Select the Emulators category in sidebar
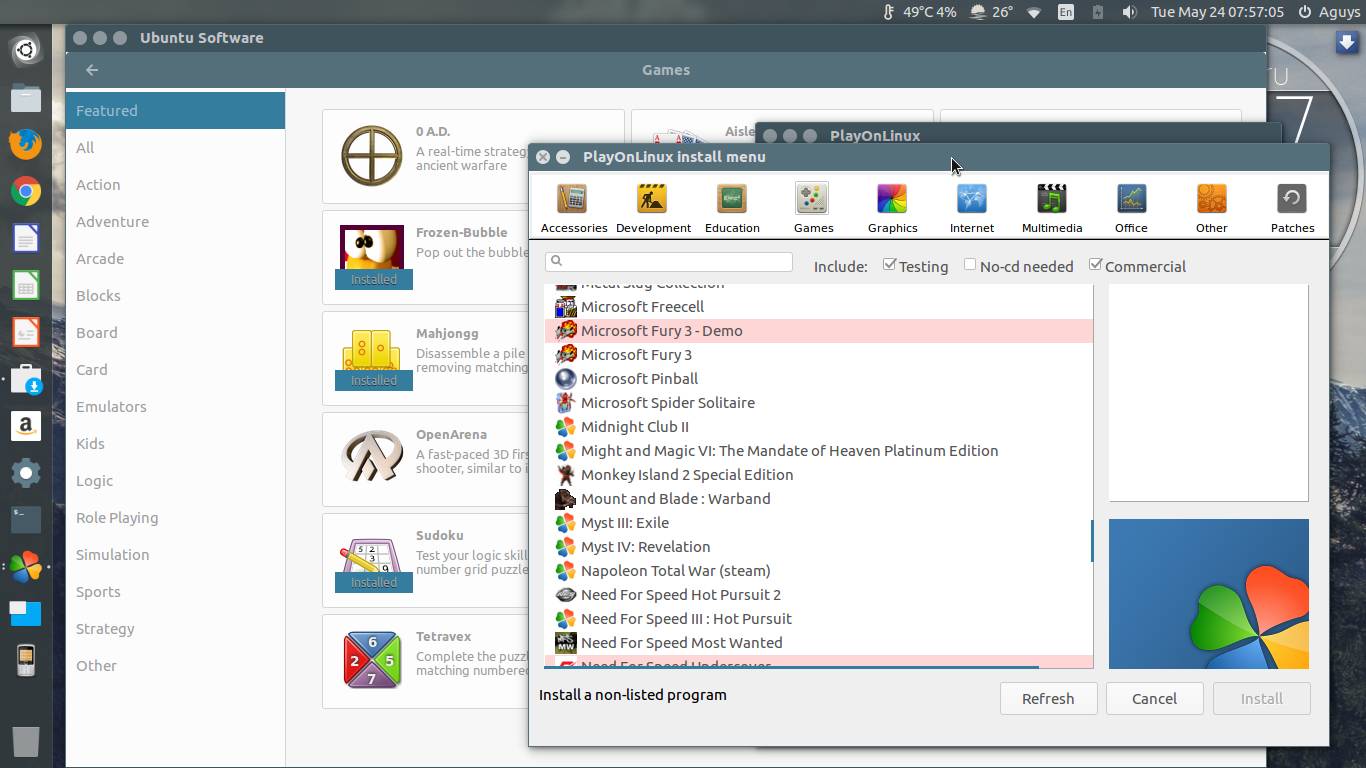 (x=175, y=407)
